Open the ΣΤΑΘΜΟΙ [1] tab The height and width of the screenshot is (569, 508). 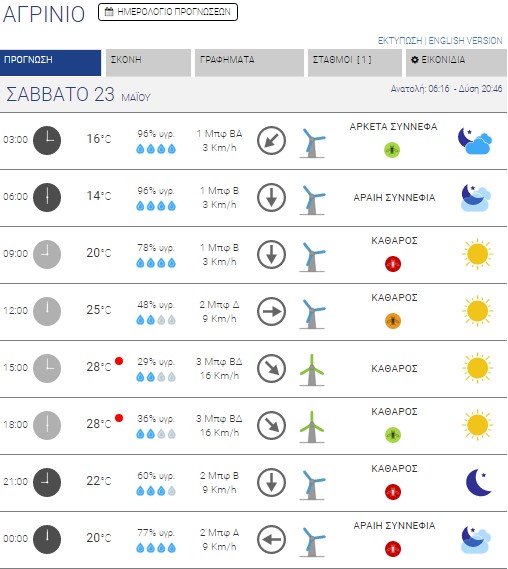pos(355,63)
